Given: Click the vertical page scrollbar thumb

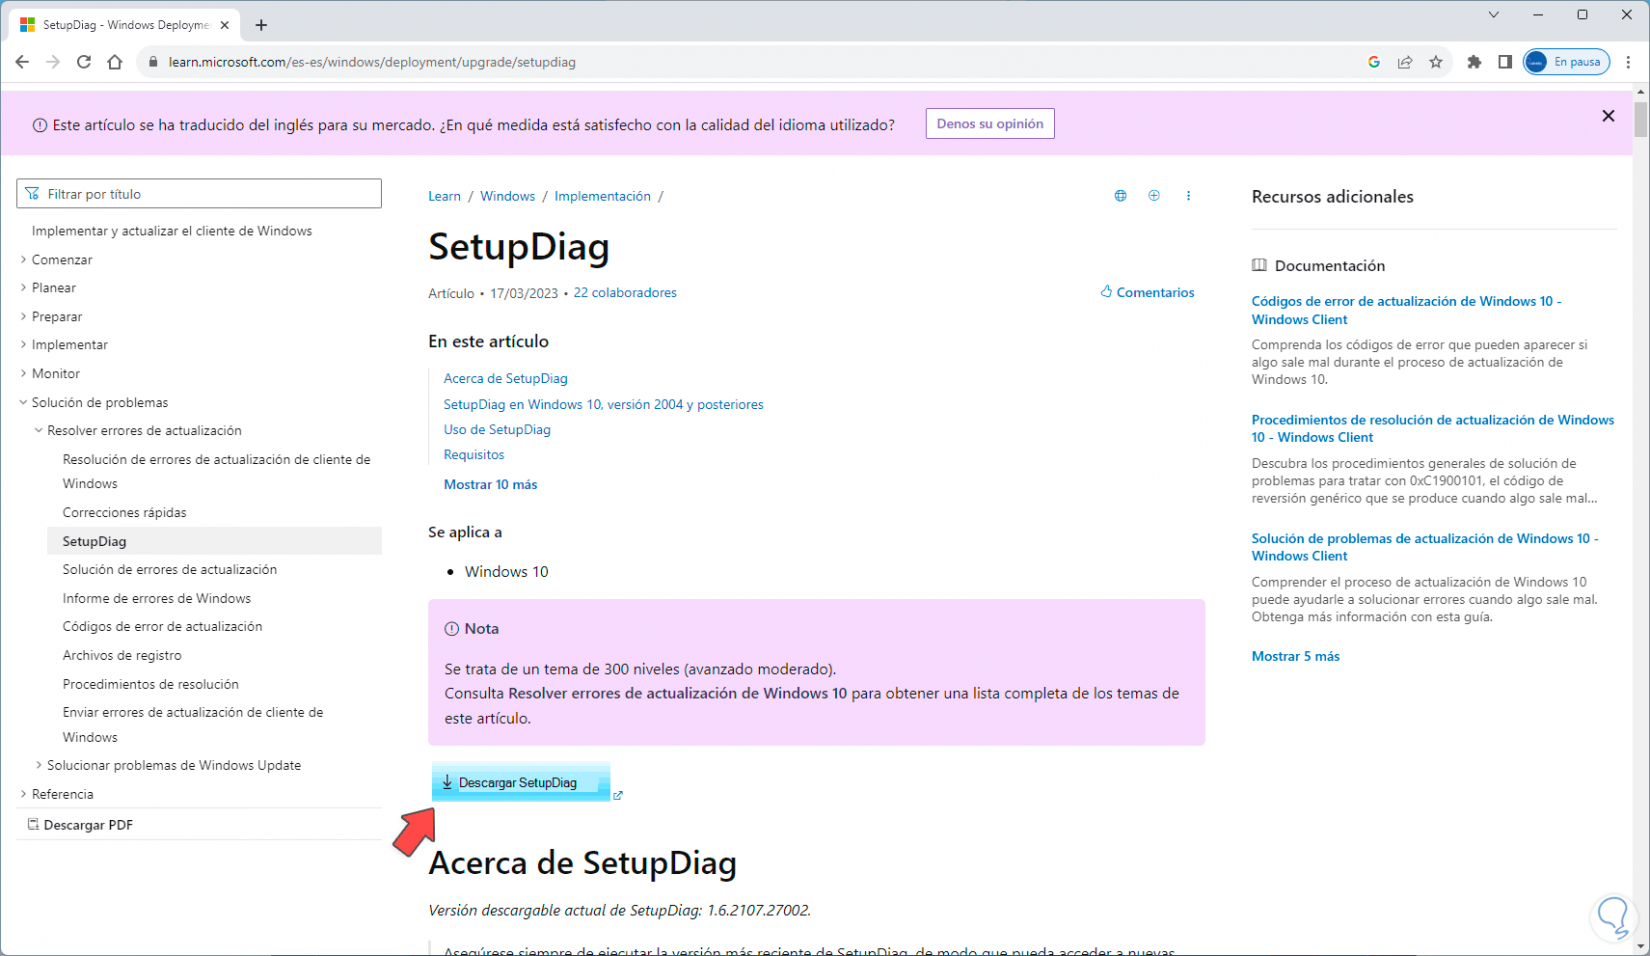Looking at the screenshot, I should (x=1641, y=119).
